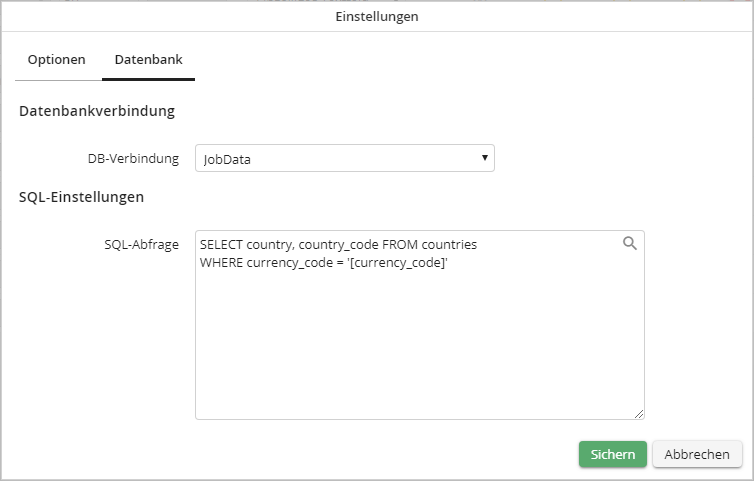
Task: Switch to the Optionen tab
Action: [56, 59]
